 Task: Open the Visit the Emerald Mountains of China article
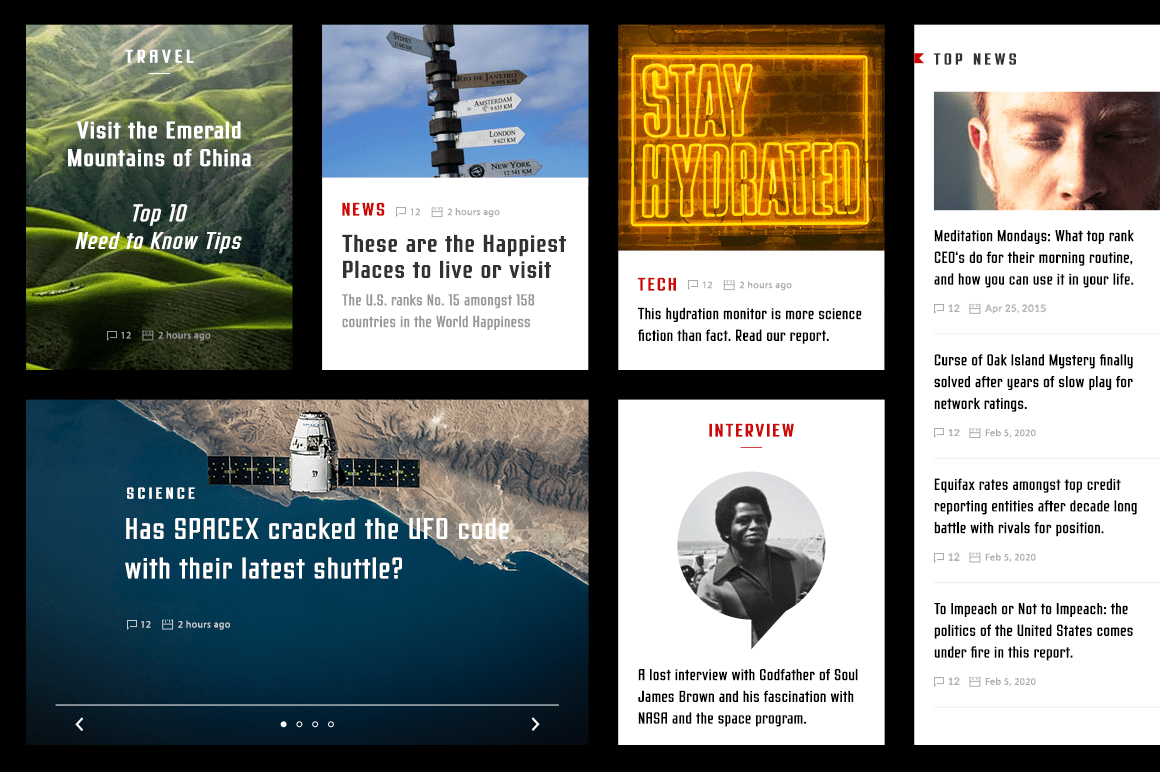tap(159, 144)
